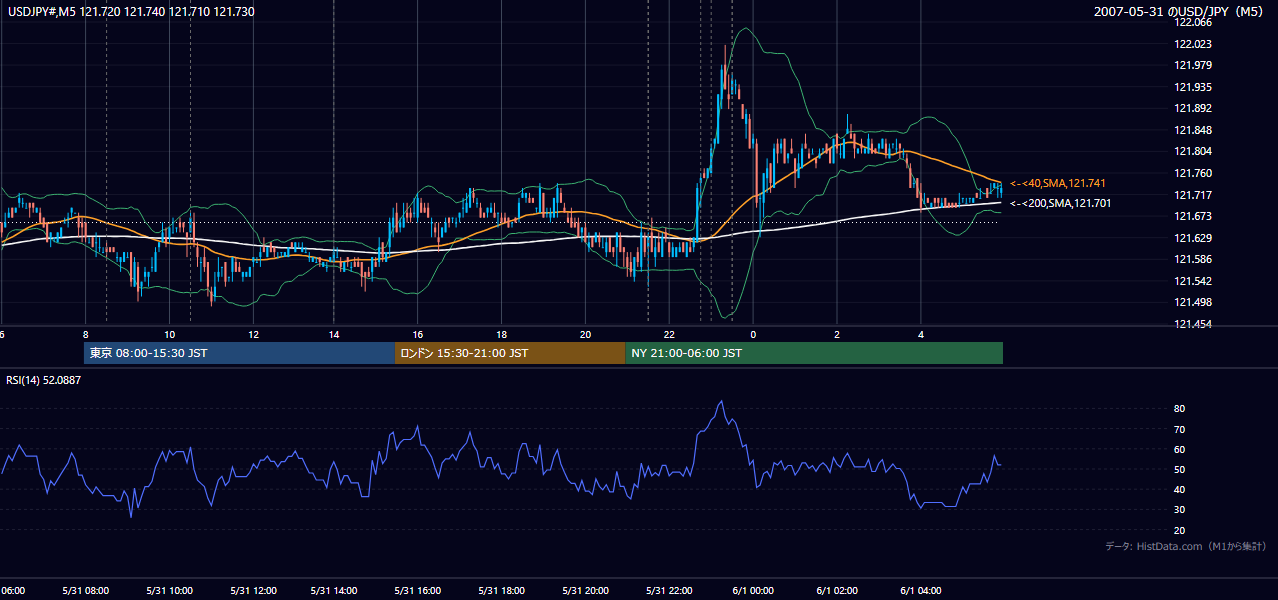Viewport: 1278px width, 600px height.
Task: Select the Tokyo 08:00-15:30 JST session bar
Action: tap(240, 353)
